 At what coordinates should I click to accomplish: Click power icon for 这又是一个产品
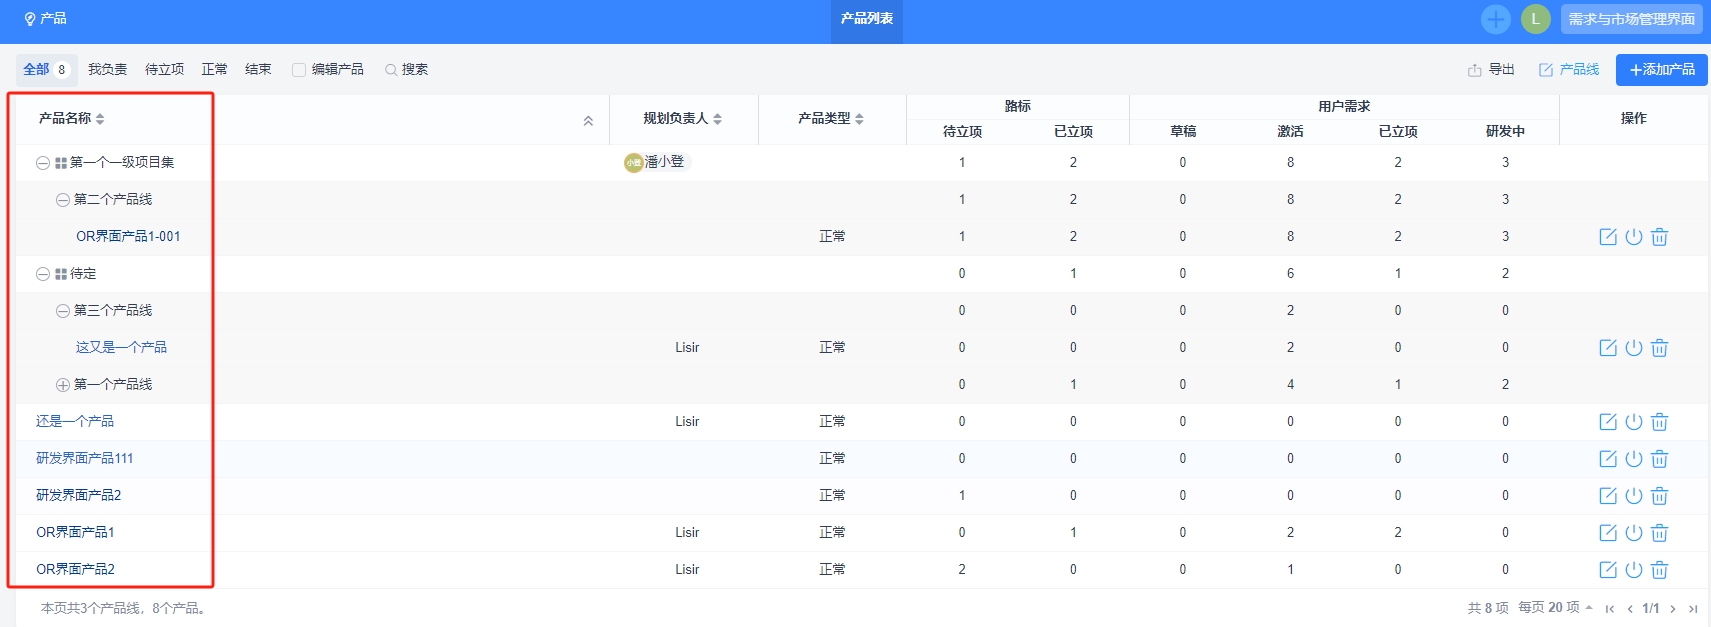pos(1634,348)
